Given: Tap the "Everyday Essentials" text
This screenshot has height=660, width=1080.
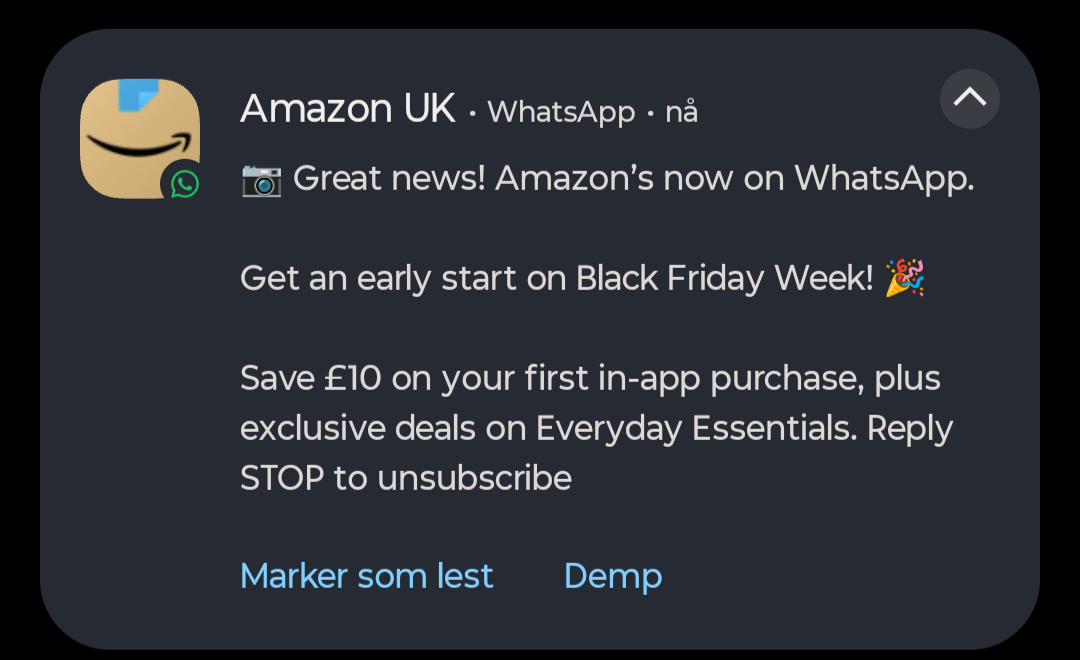Looking at the screenshot, I should (696, 428).
